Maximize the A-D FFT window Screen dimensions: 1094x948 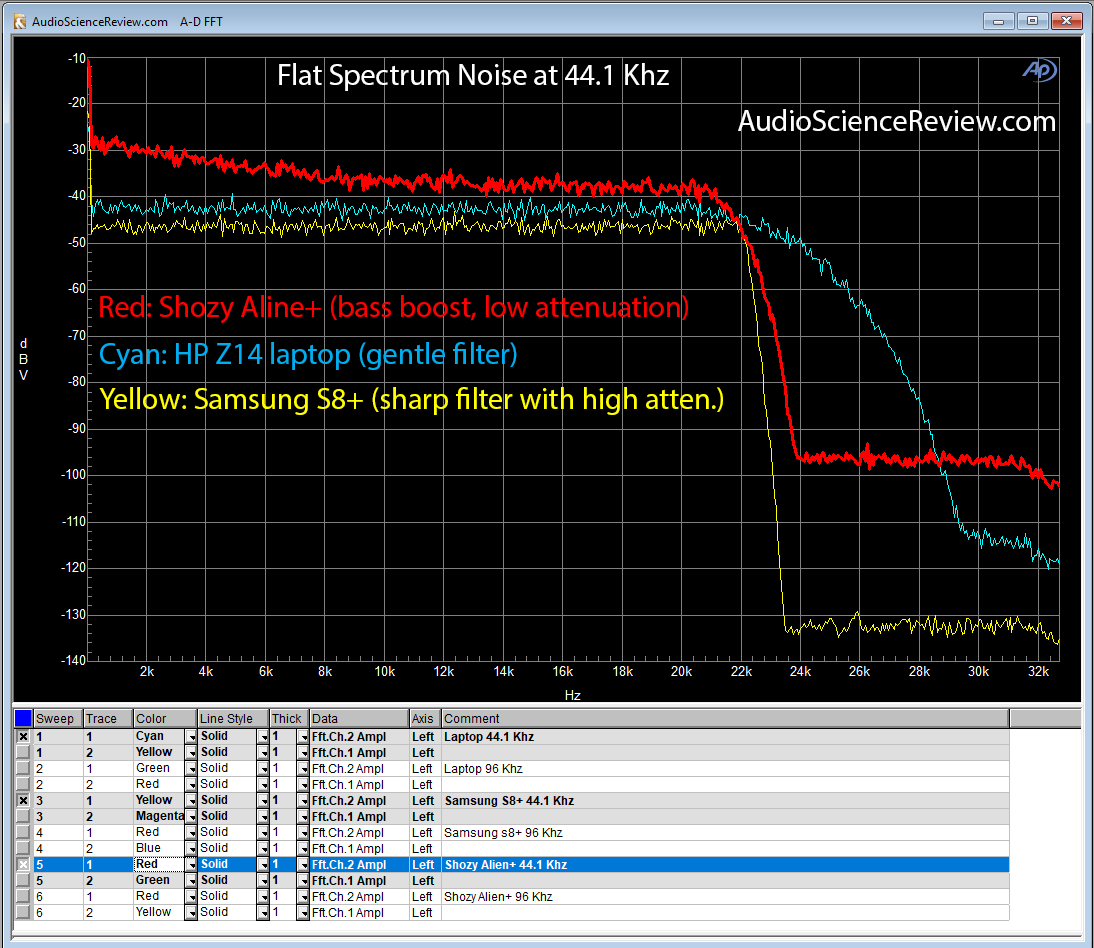(x=1032, y=21)
